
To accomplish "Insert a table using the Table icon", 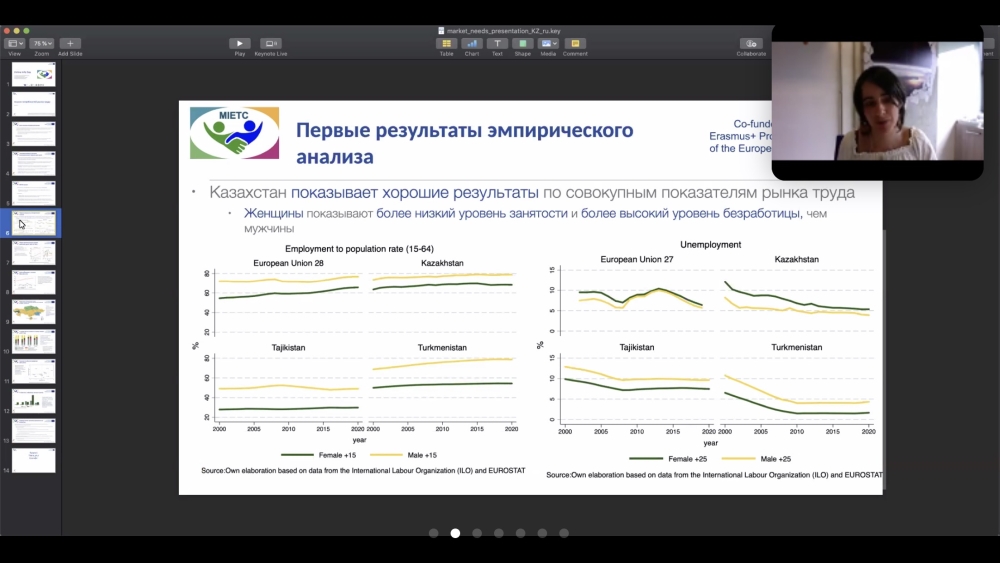I will pos(446,43).
